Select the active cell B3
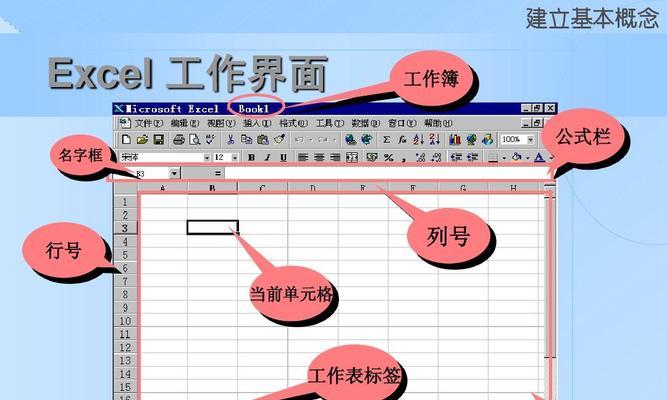Viewport: 667px width, 400px height. click(x=212, y=228)
